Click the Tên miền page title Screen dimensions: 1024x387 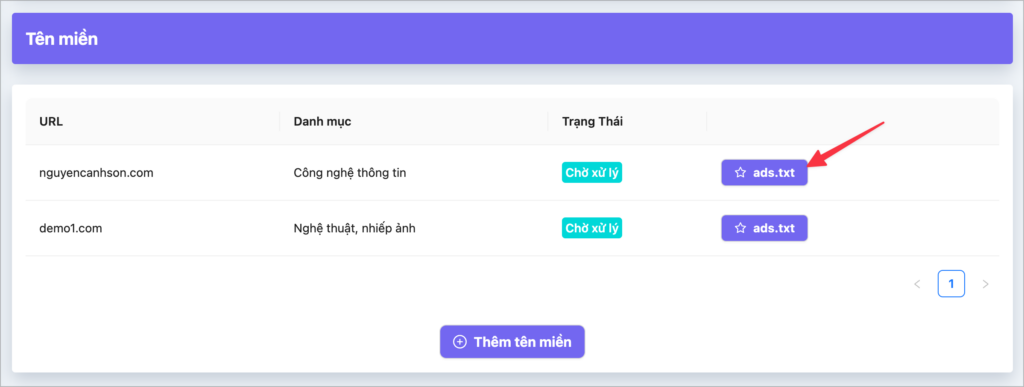62,39
